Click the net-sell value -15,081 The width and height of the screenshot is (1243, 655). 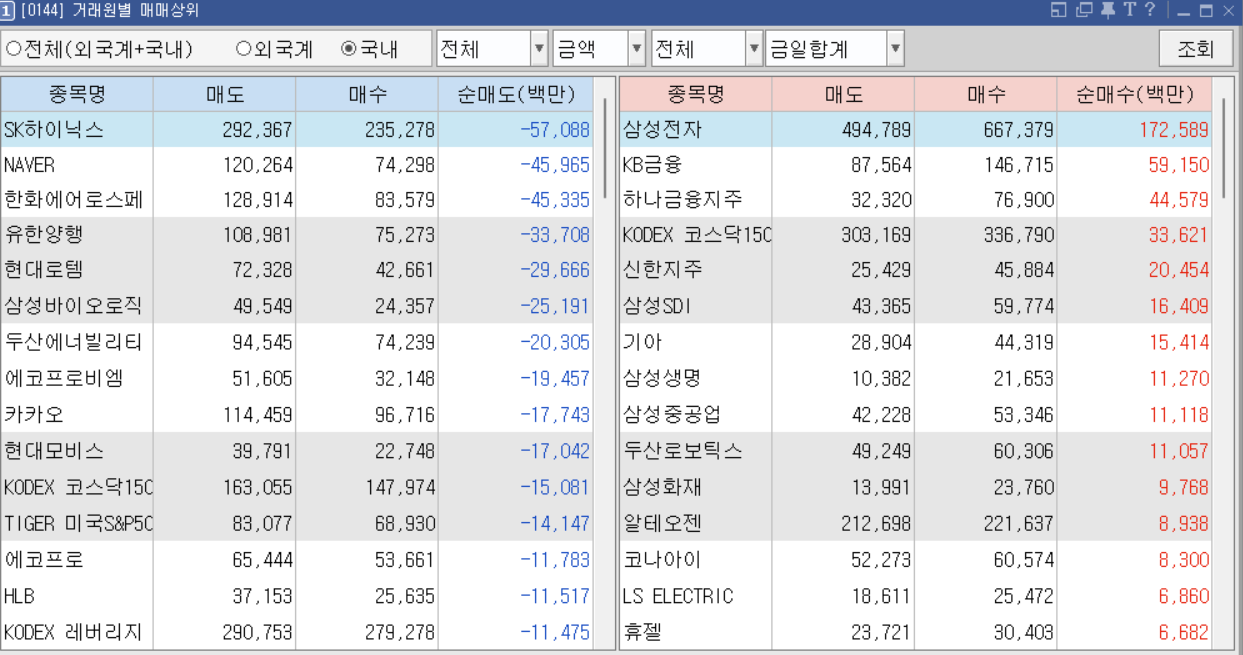point(555,487)
